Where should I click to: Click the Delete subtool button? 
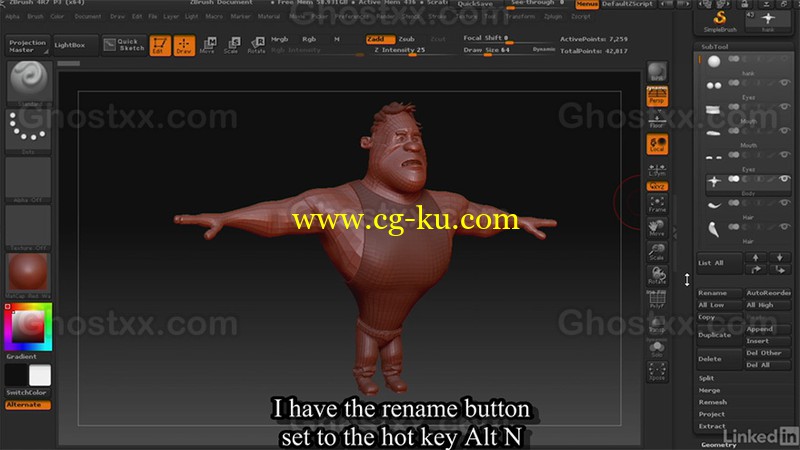719,359
